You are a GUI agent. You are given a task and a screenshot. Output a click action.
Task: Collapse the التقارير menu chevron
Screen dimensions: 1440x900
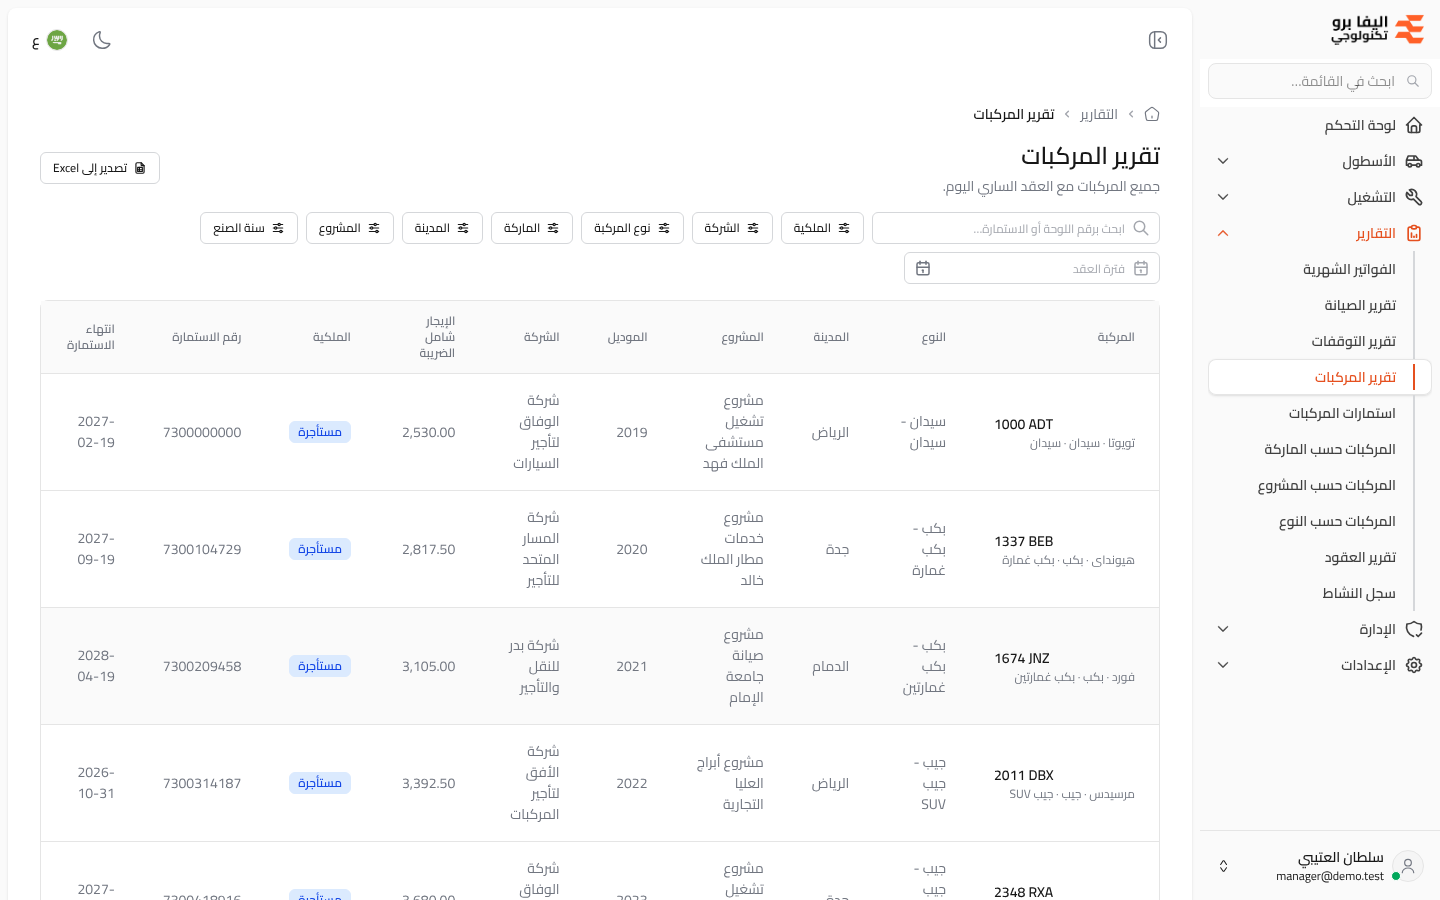[1223, 233]
